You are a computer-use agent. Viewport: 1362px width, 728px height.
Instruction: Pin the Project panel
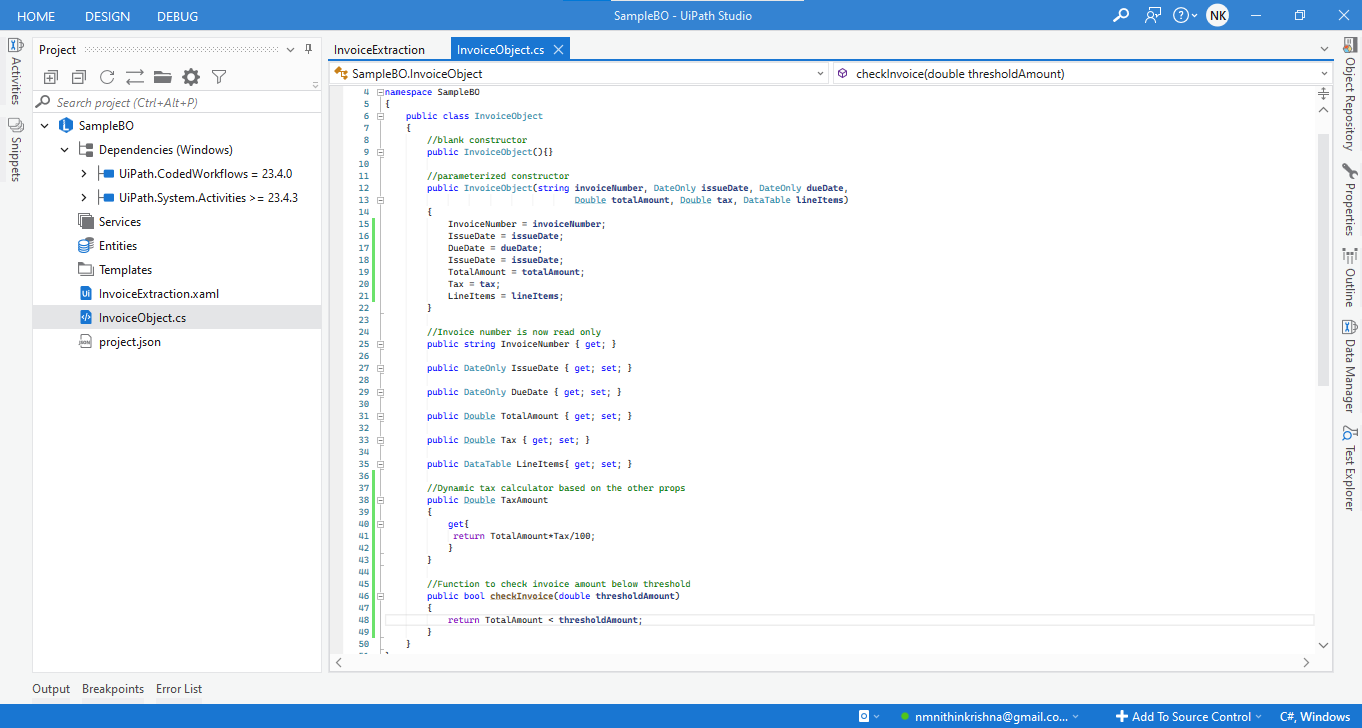[x=309, y=49]
